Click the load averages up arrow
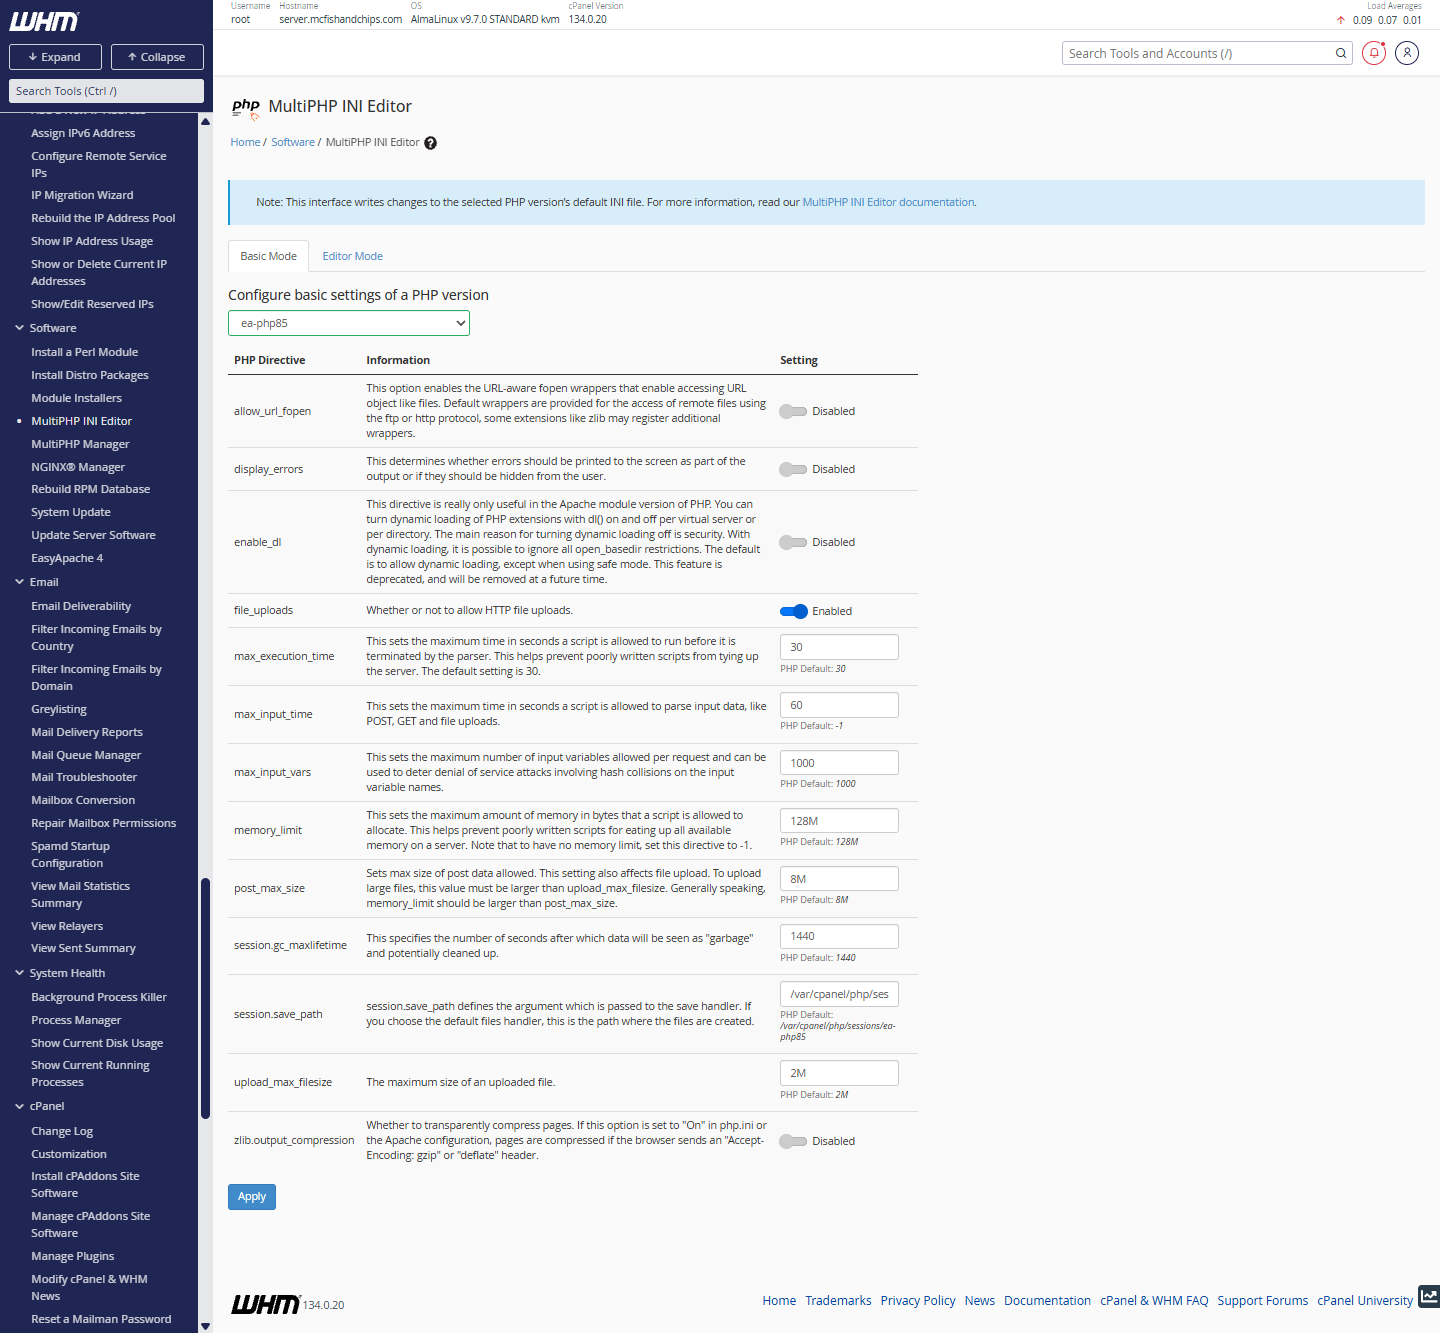Screen dimensions: 1440x1333 point(1341,20)
